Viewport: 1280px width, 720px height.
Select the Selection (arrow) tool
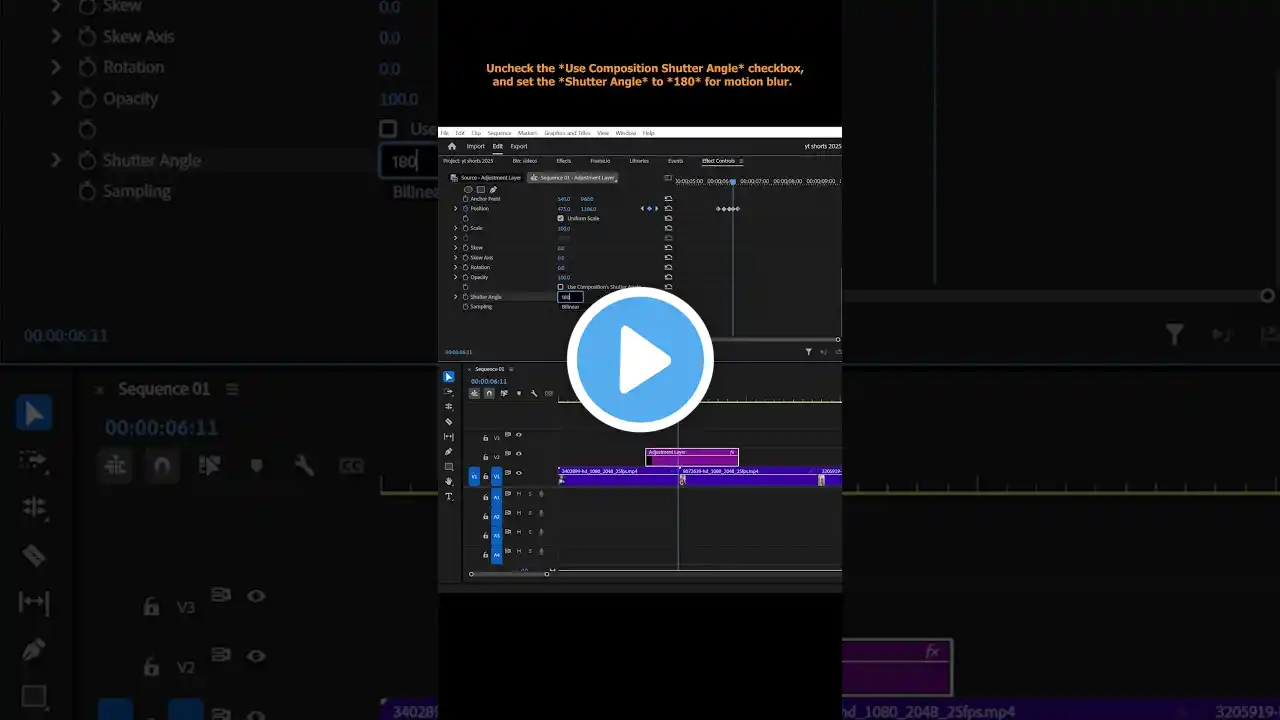(449, 377)
